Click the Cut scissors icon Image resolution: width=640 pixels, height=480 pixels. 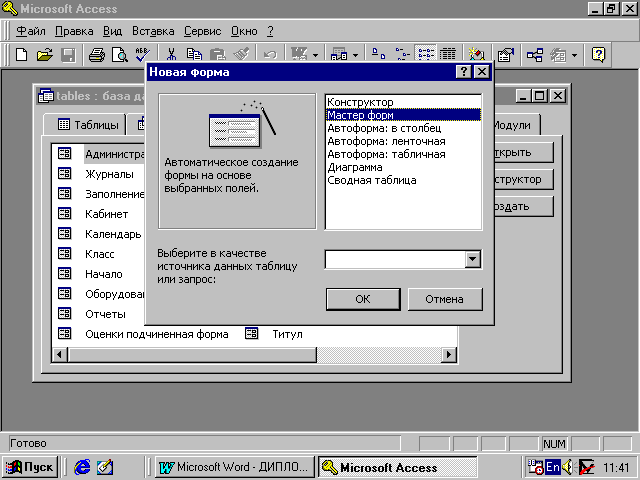(x=171, y=55)
